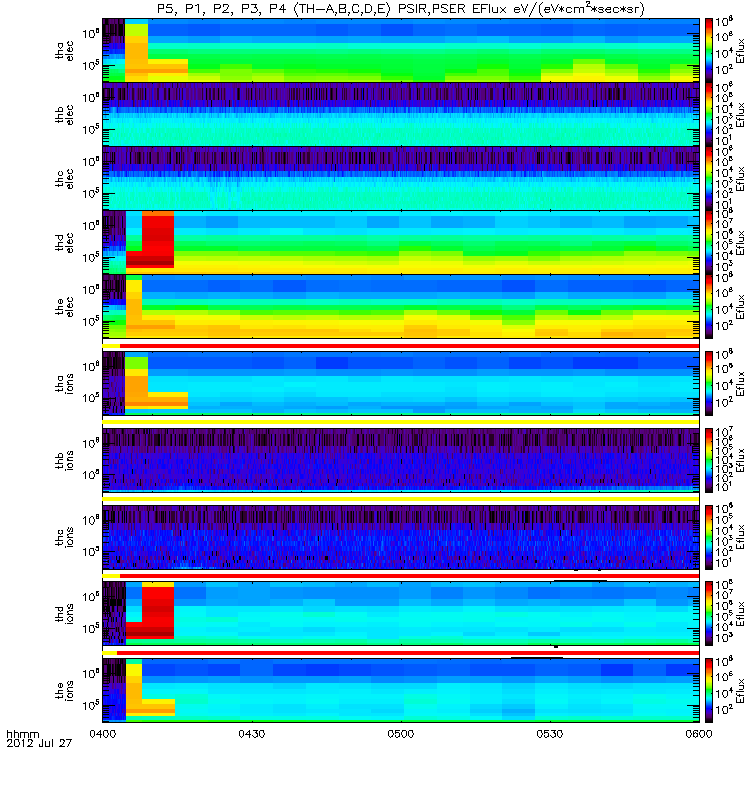750x800 pixels.
Task: Click the color bar beside the elec panel
Action: point(709,307)
